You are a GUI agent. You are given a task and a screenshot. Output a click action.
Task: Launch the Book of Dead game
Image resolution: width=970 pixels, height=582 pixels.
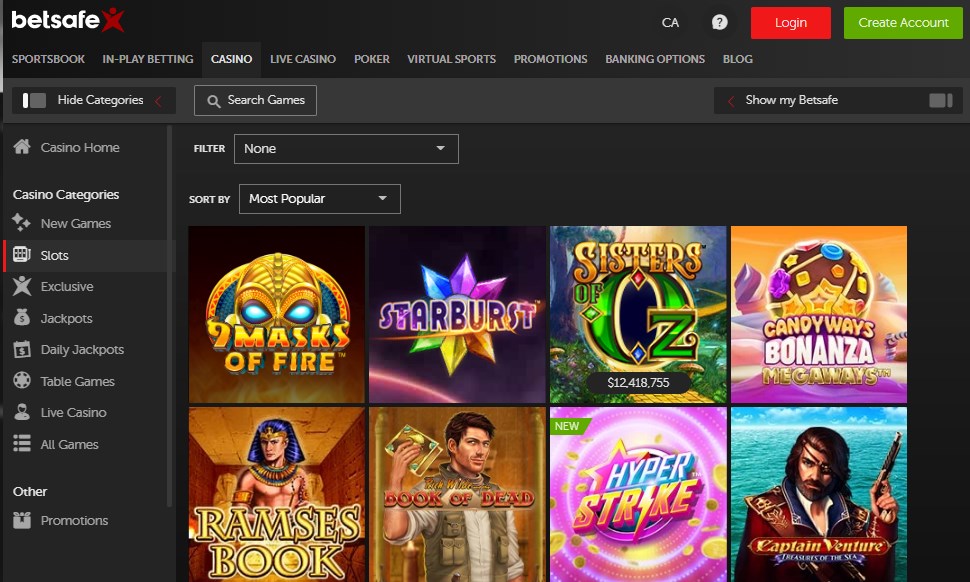(x=457, y=494)
